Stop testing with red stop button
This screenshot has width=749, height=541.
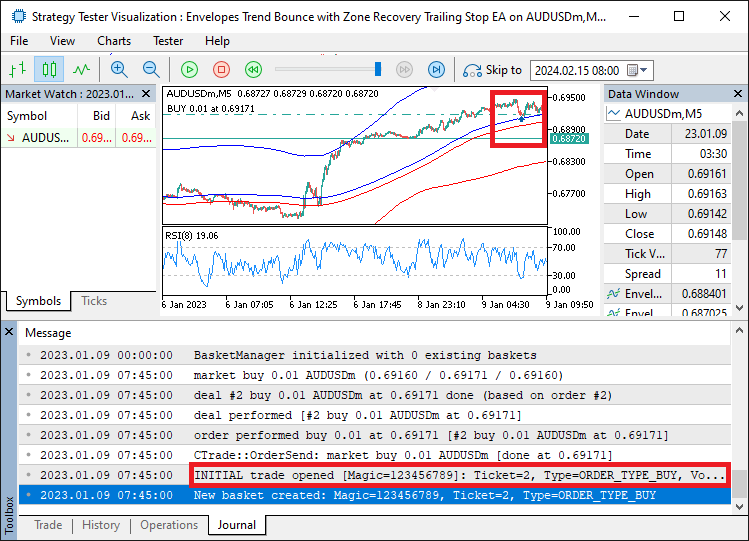221,70
